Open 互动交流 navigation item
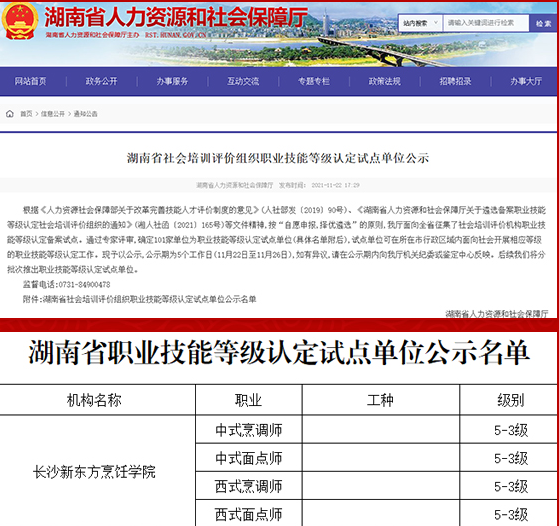The height and width of the screenshot is (526, 559). tap(243, 81)
